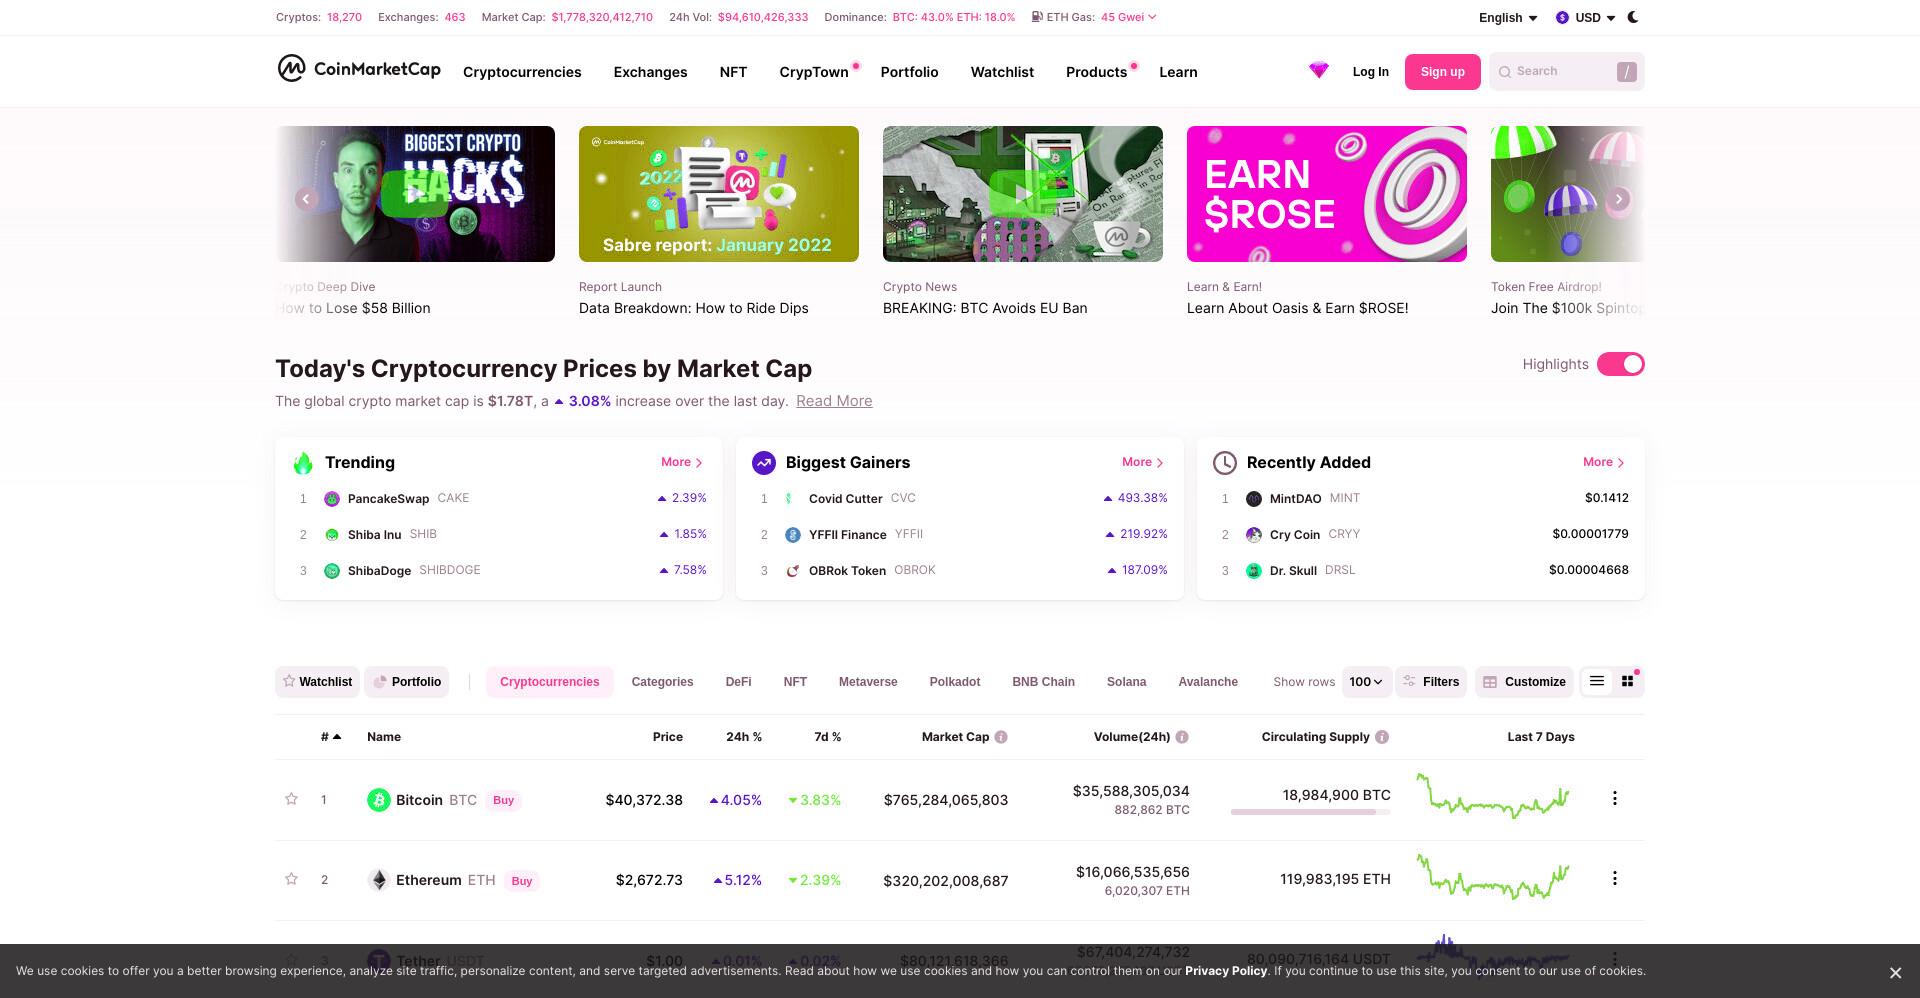Star Ethereum to add to watchlist

click(x=291, y=879)
